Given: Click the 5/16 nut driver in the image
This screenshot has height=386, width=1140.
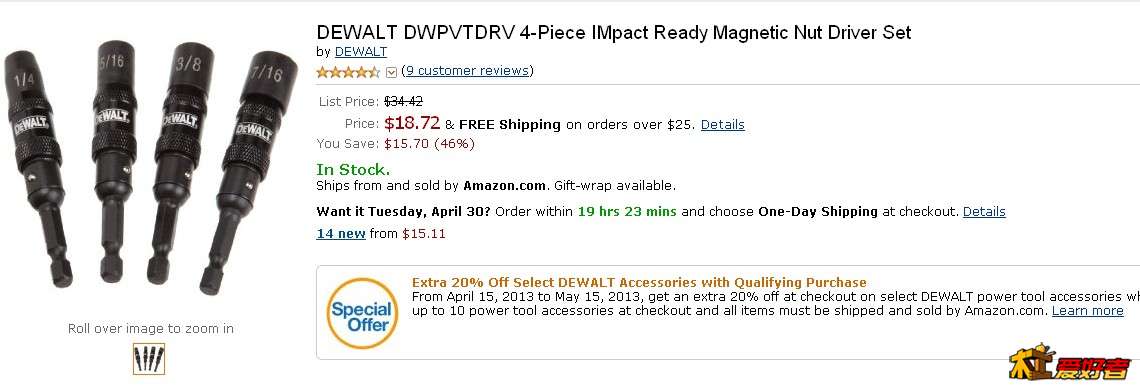Looking at the screenshot, I should click(x=114, y=161).
